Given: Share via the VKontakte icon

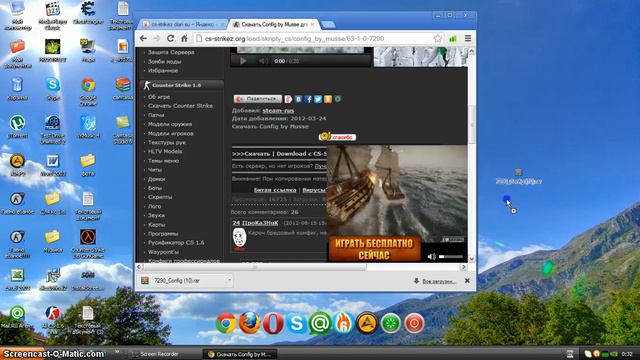Looking at the screenshot, I should (x=298, y=99).
